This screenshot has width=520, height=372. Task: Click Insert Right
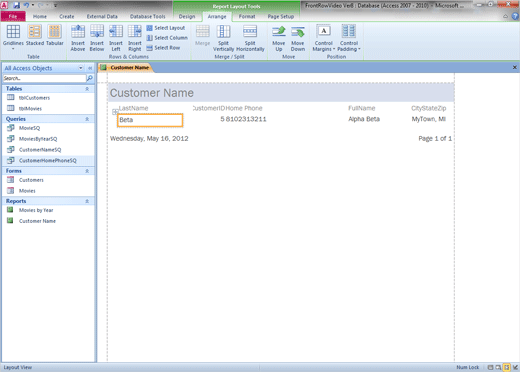135,38
